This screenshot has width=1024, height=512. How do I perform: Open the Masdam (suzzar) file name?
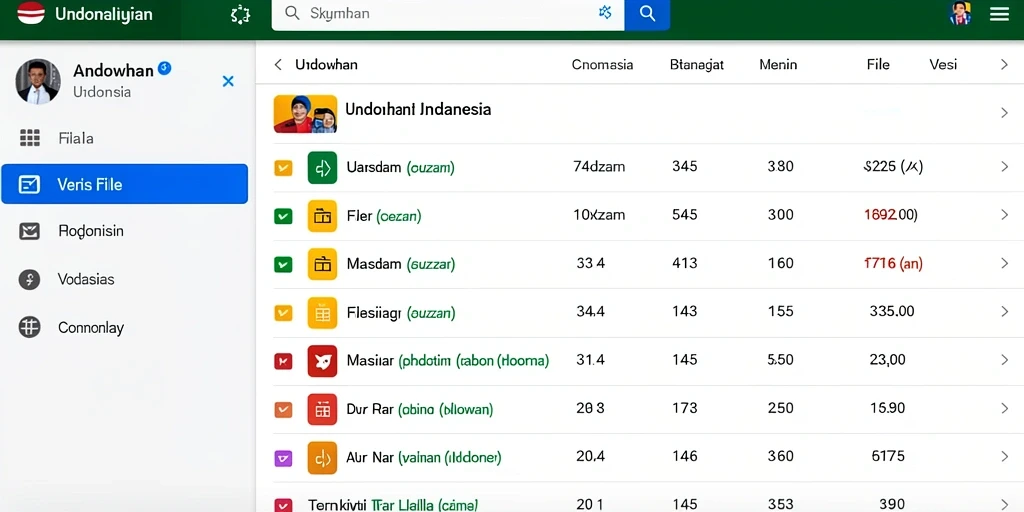coord(401,264)
